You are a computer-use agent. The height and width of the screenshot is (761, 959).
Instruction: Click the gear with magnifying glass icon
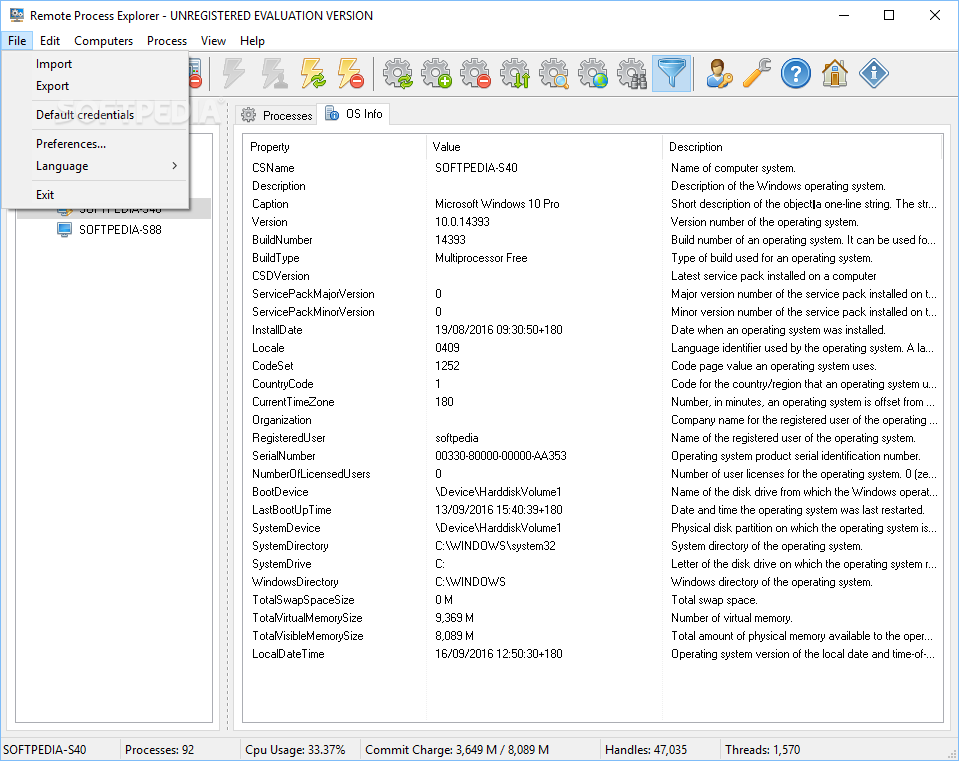pyautogui.click(x=554, y=74)
